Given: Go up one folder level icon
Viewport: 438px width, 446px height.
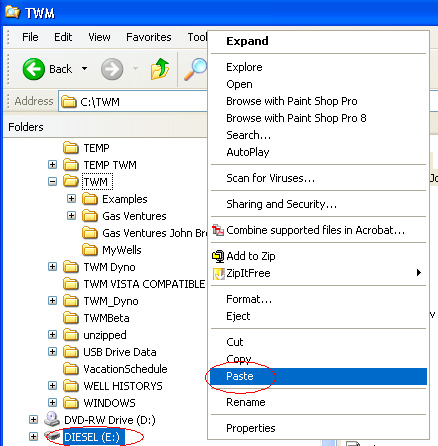Looking at the screenshot, I should [x=160, y=69].
